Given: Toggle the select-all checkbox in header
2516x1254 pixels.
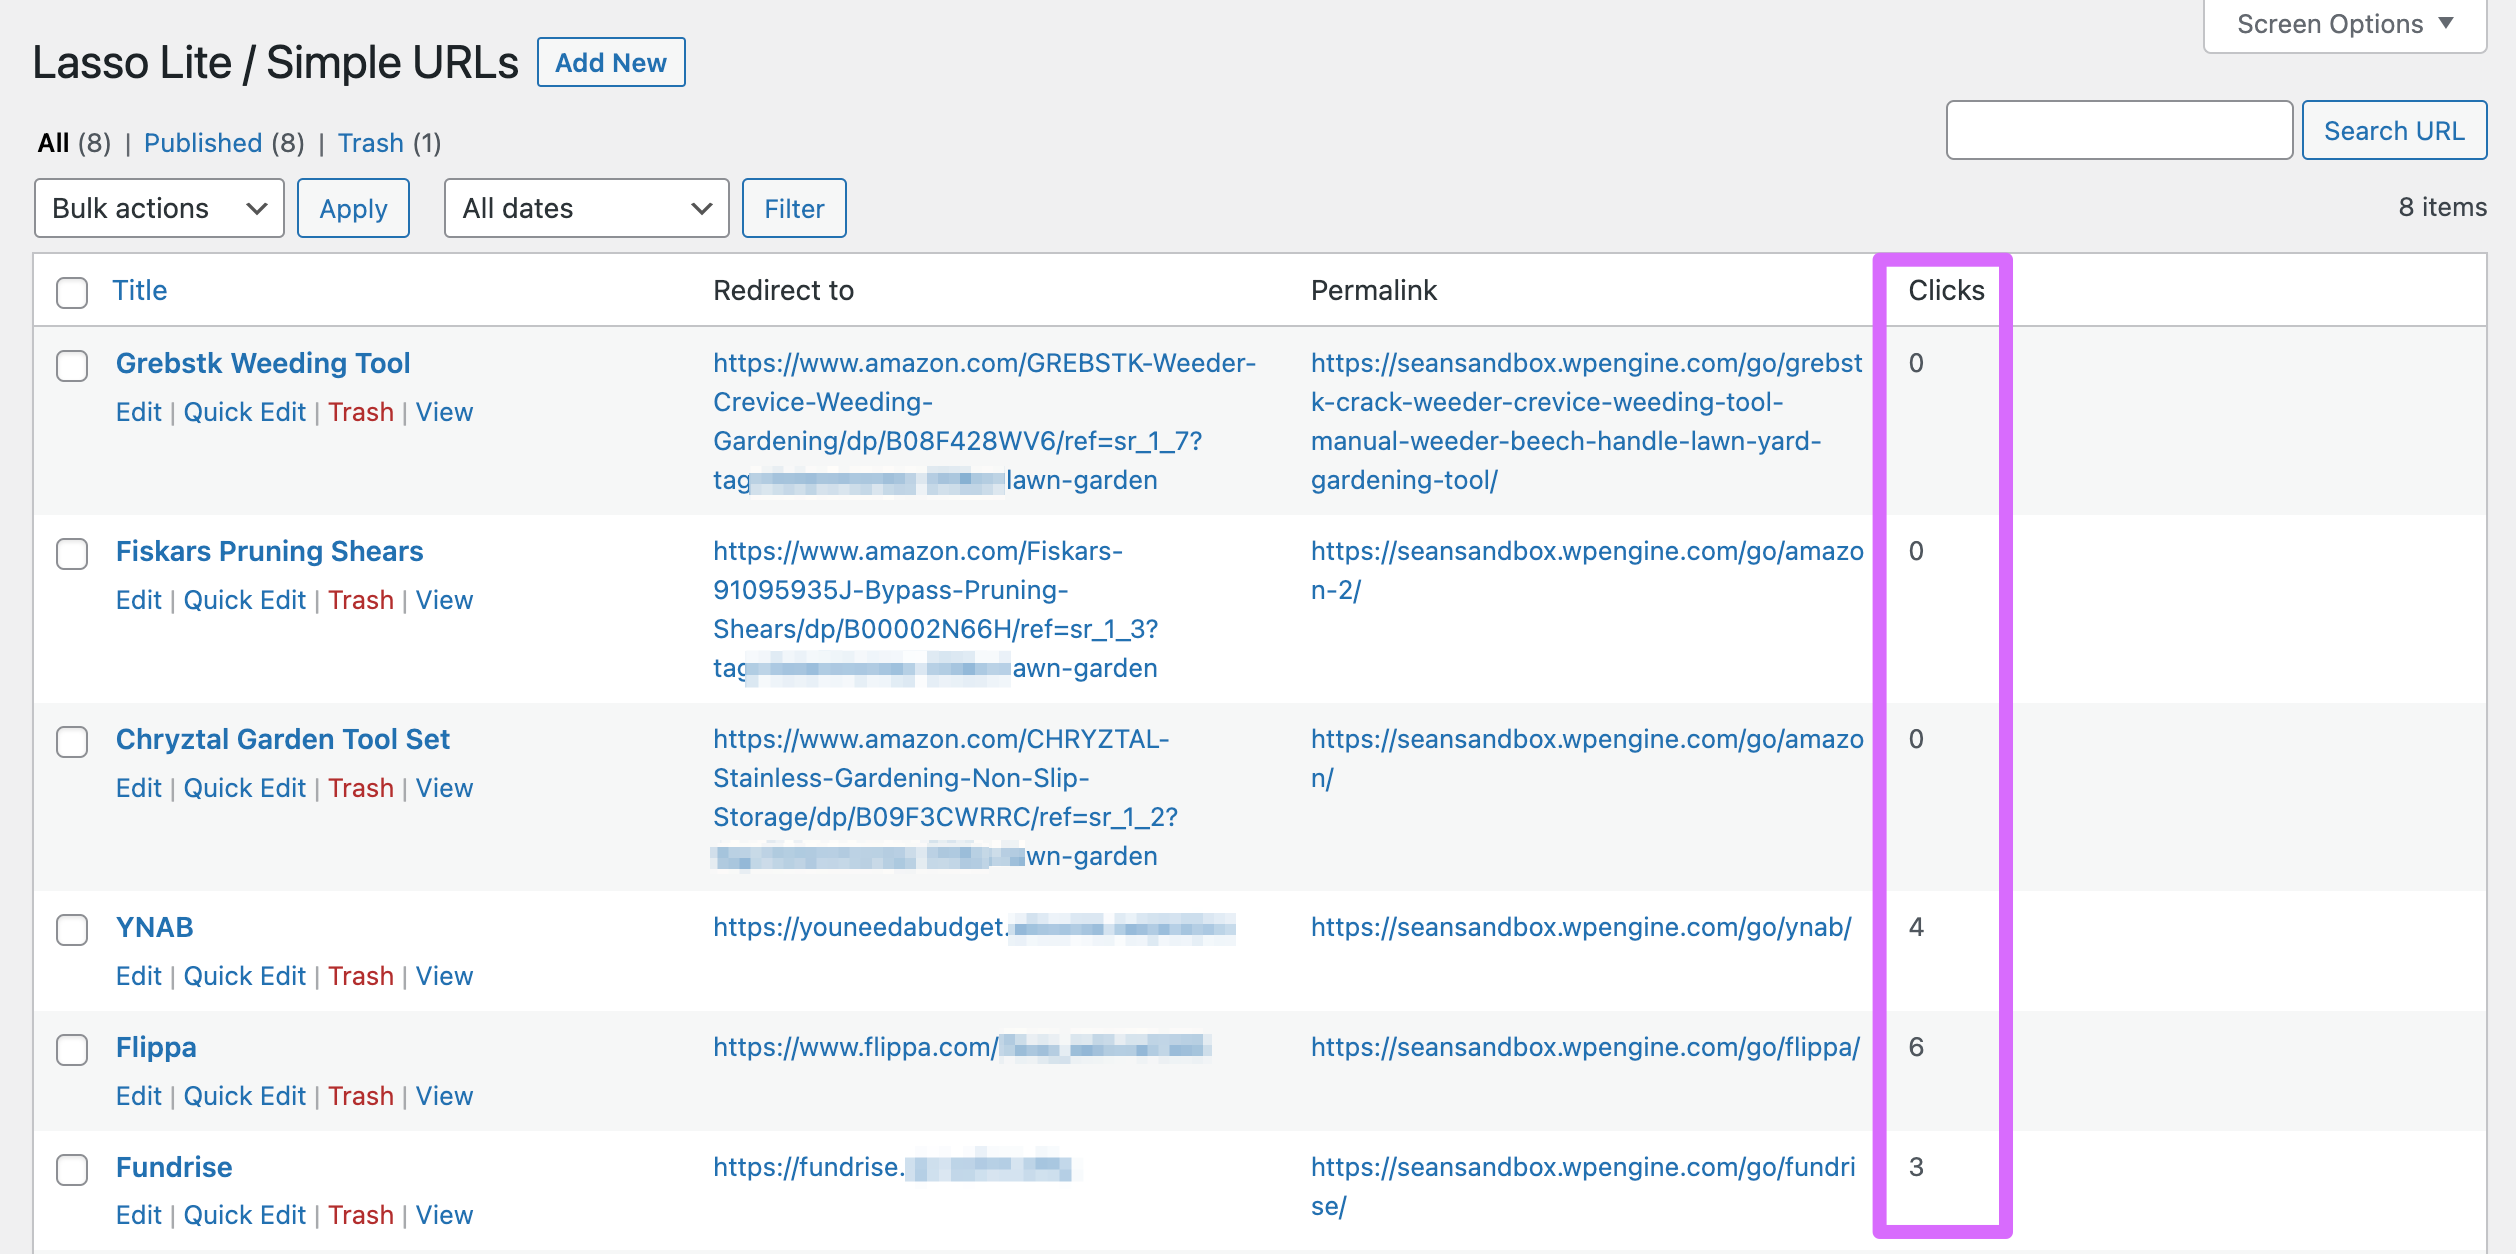Looking at the screenshot, I should tap(72, 292).
